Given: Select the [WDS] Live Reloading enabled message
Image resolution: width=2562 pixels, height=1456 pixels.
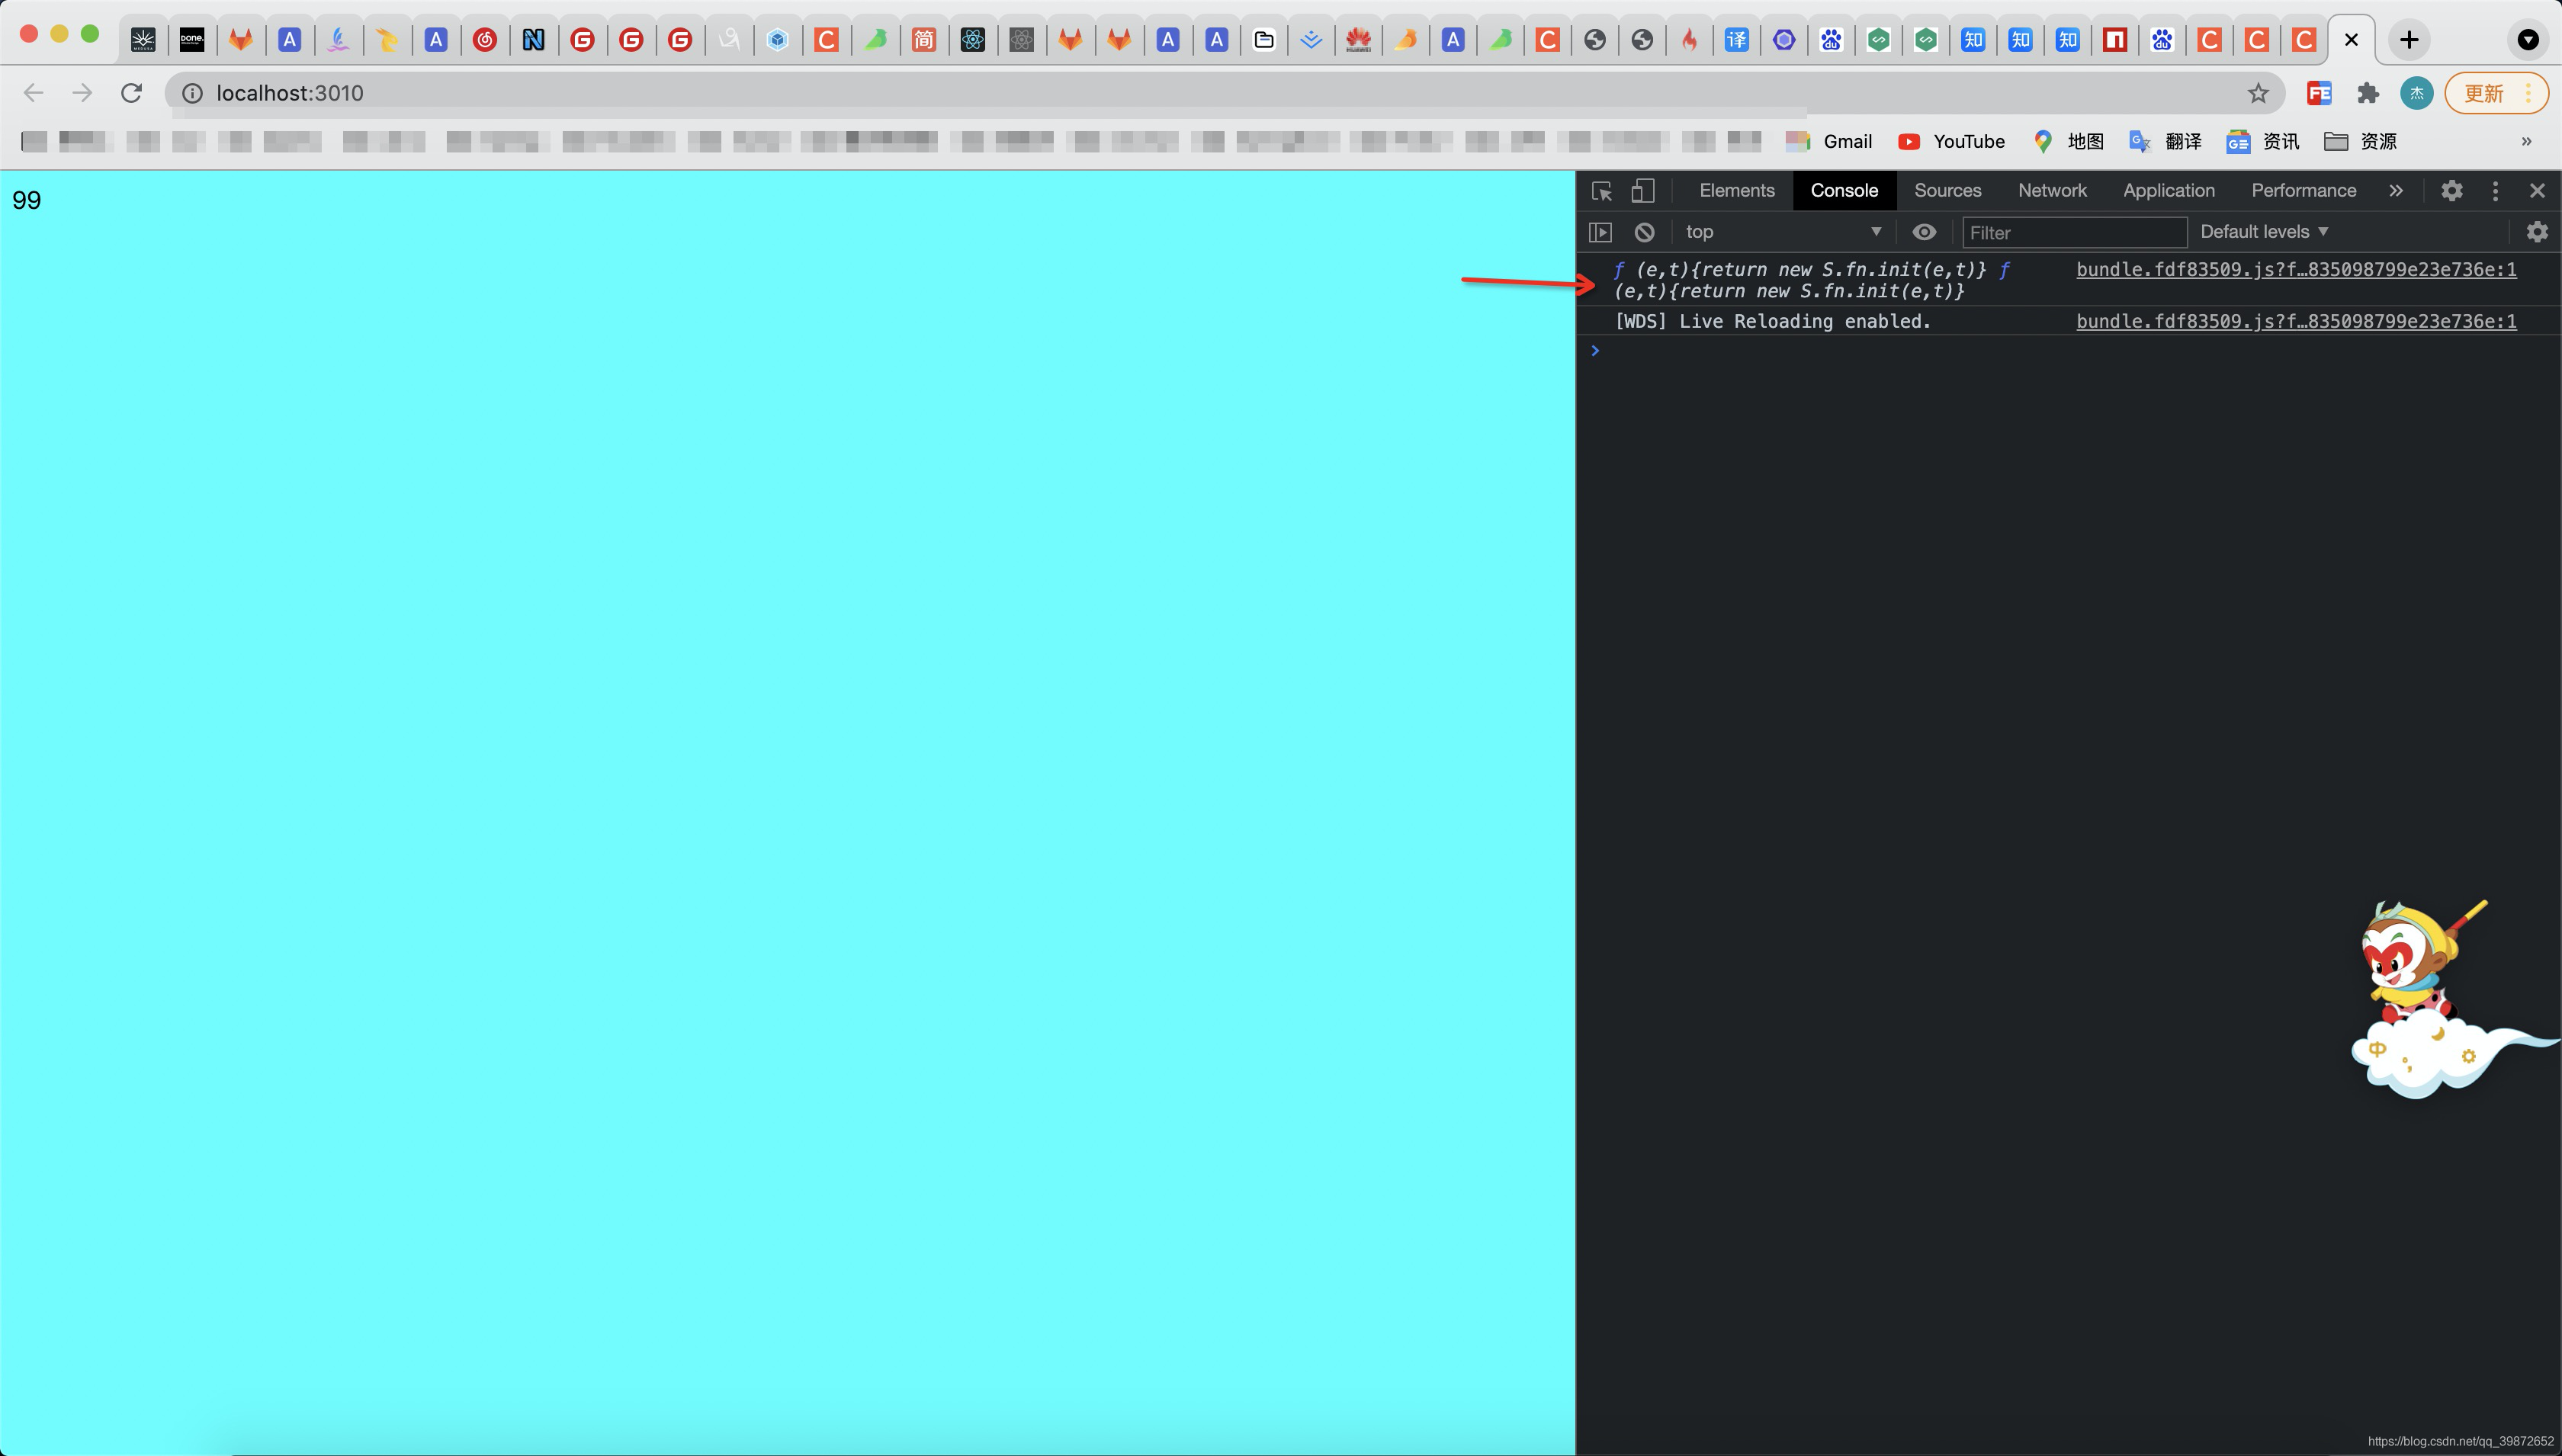Looking at the screenshot, I should point(1772,321).
